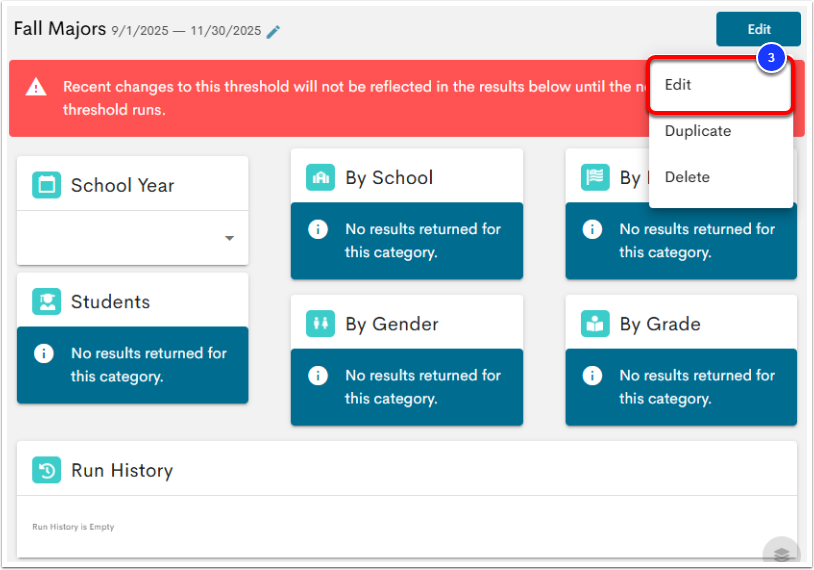814x570 pixels.
Task: Click the date range 9/1/2025 — 11/30/2025
Action: pyautogui.click(x=186, y=31)
